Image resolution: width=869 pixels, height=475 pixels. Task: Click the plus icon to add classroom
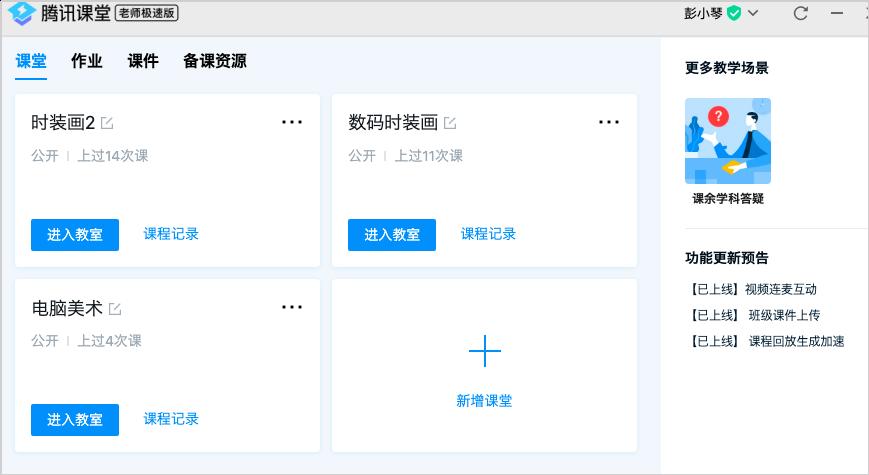pos(484,351)
